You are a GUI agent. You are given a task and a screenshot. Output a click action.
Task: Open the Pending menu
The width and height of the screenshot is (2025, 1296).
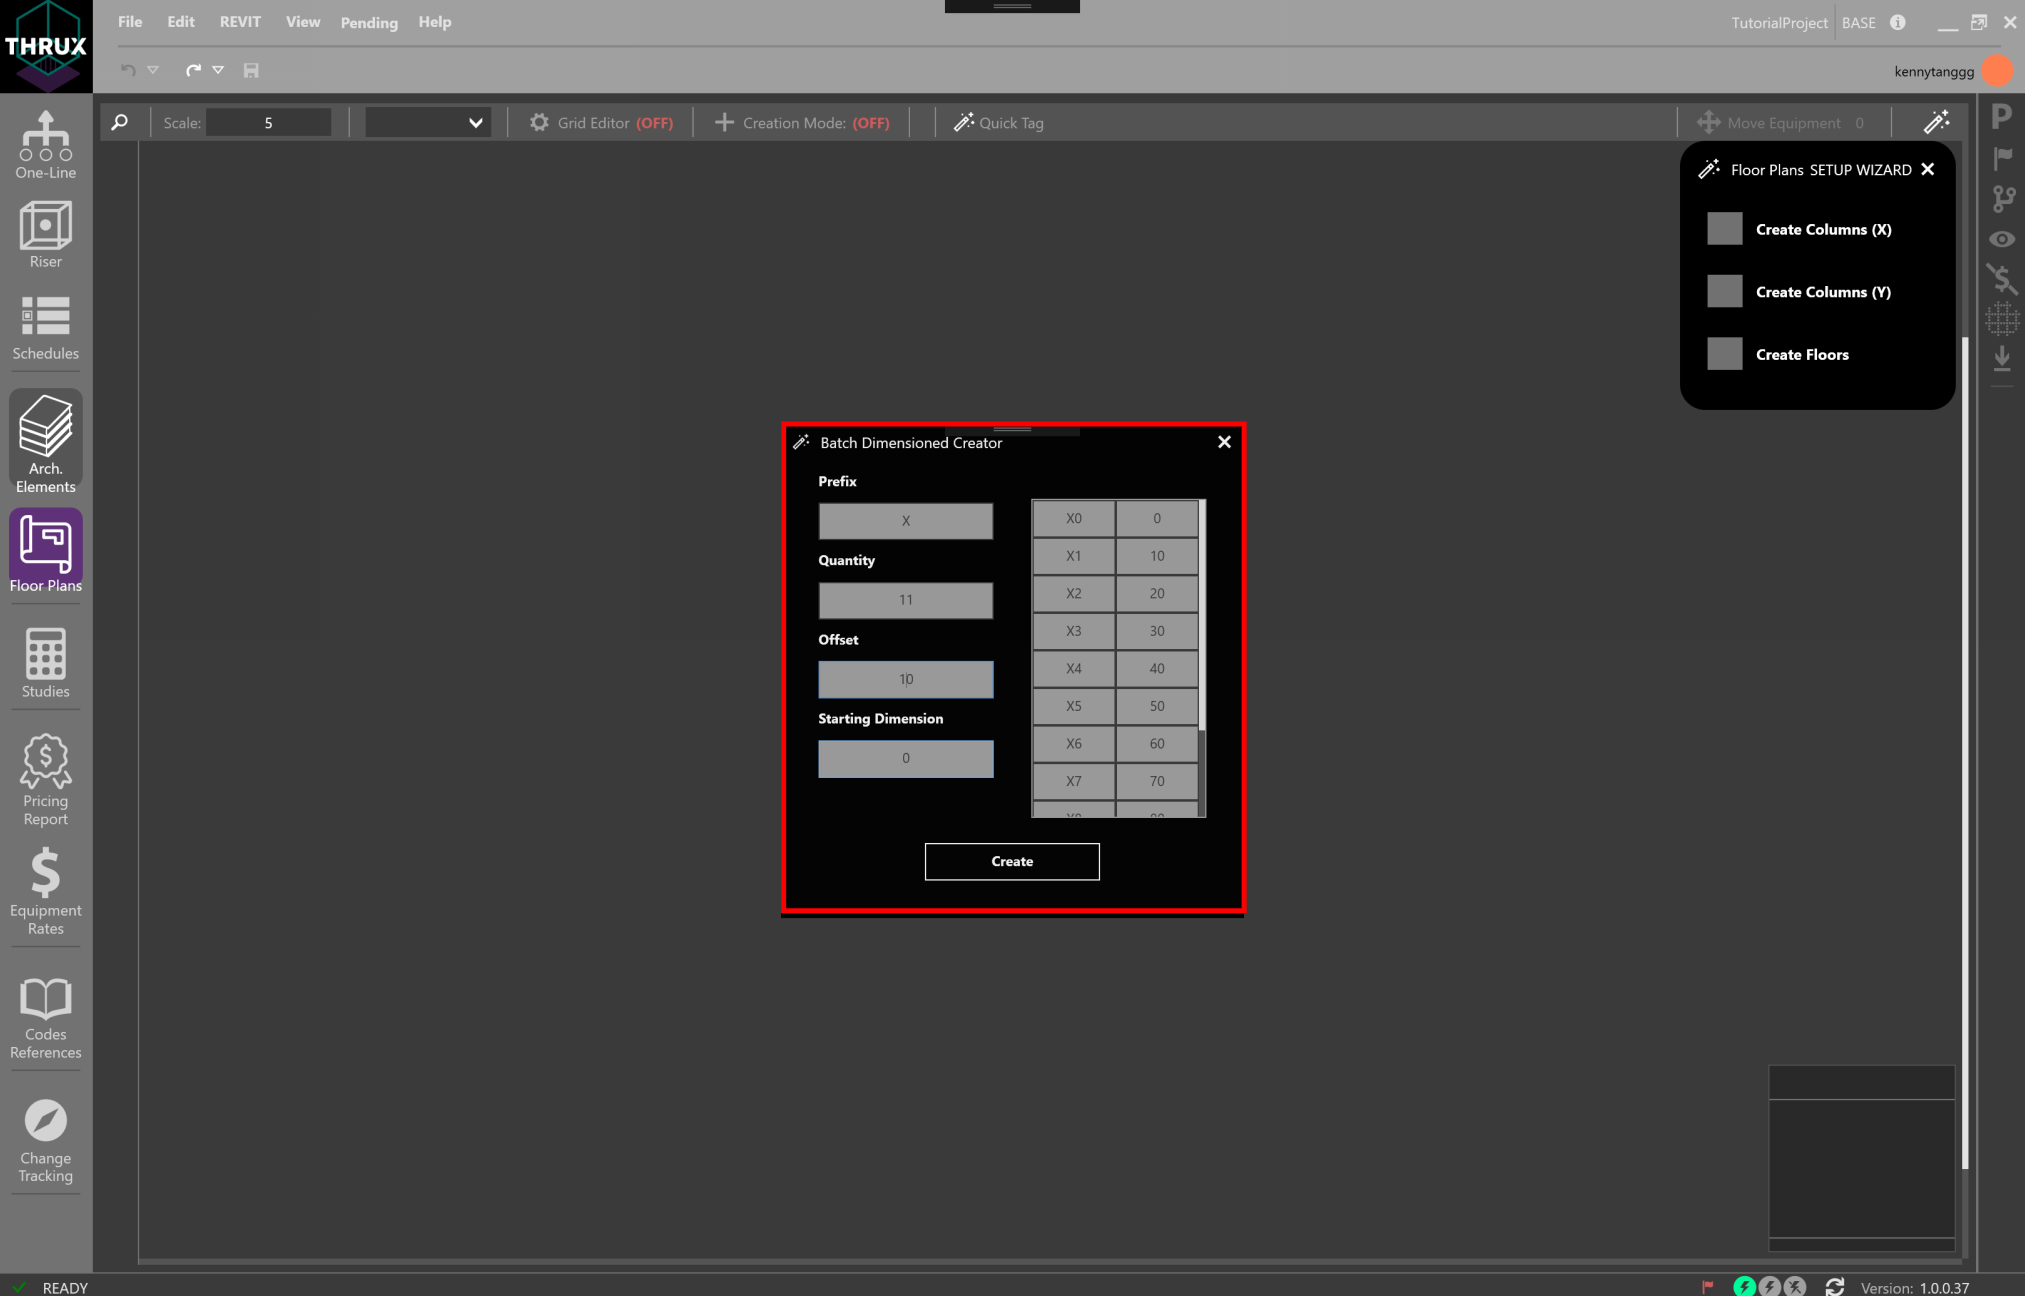[x=368, y=22]
